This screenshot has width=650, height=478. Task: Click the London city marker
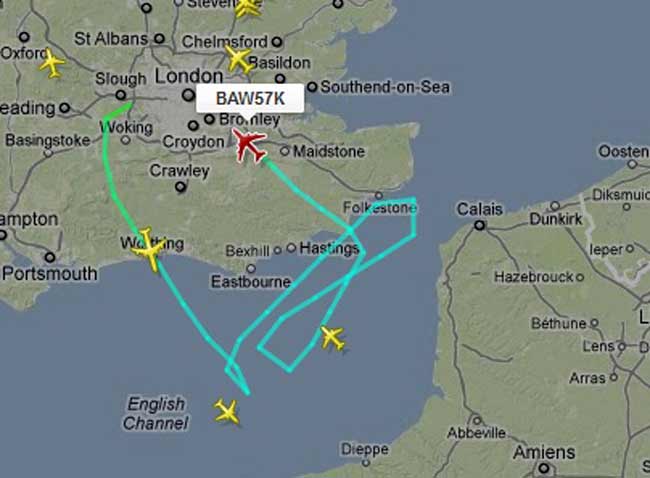click(189, 95)
